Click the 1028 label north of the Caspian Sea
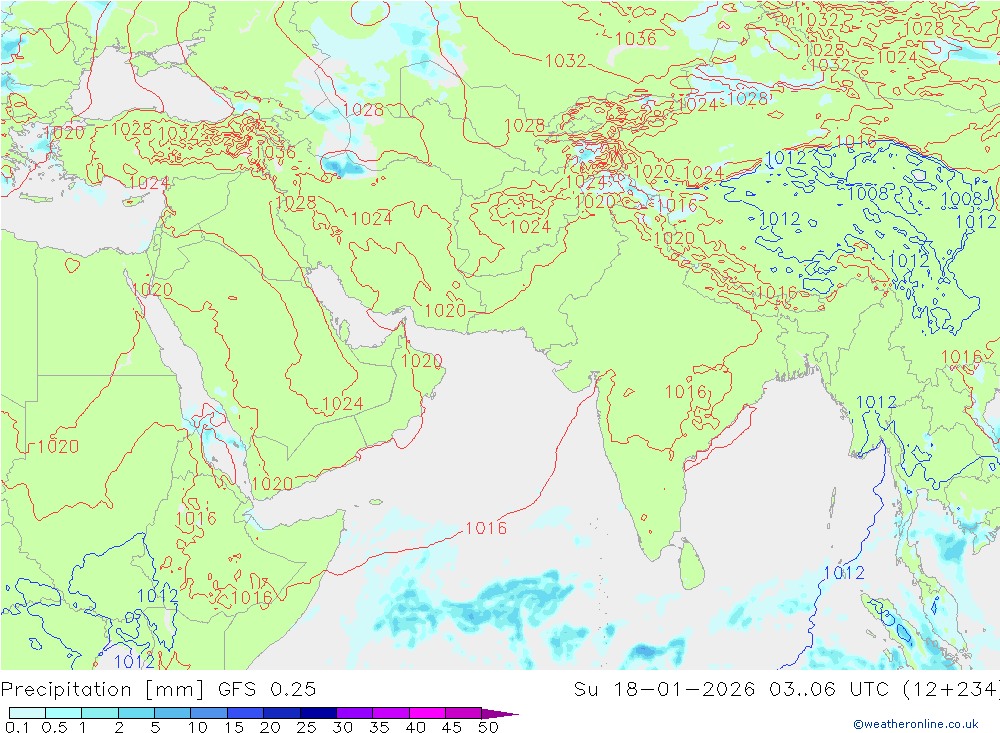The image size is (1000, 733). click(363, 110)
